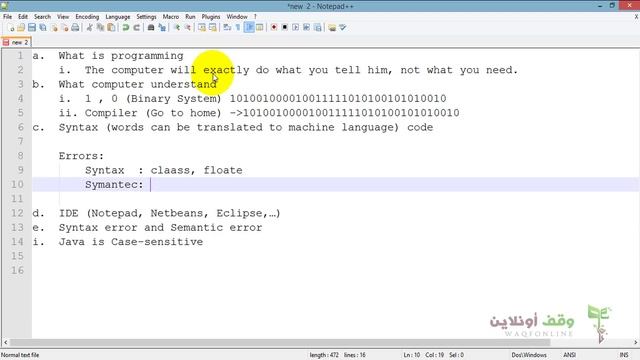640x360 pixels.
Task: Open the Plugins menu
Action: coord(211,17)
